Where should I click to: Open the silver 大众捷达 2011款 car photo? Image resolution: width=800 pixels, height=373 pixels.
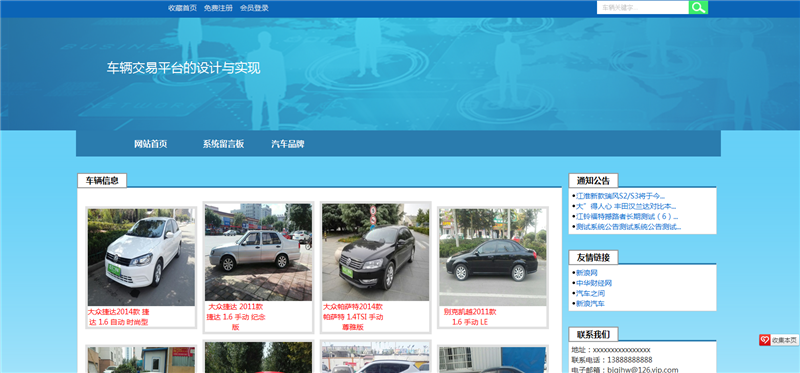258,252
